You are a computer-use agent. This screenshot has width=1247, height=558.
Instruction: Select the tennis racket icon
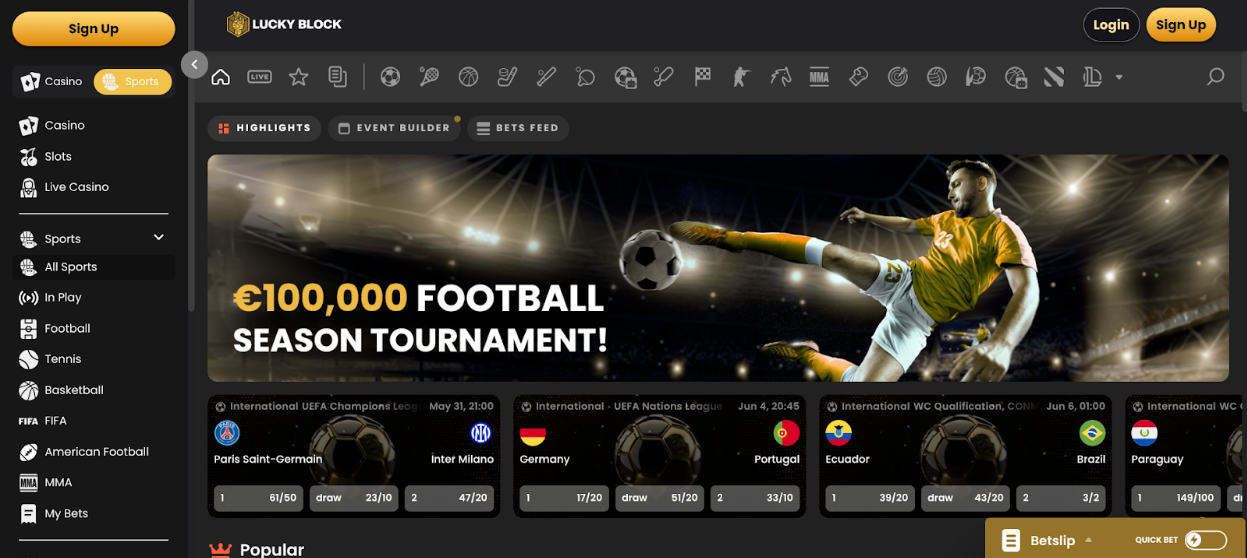429,77
